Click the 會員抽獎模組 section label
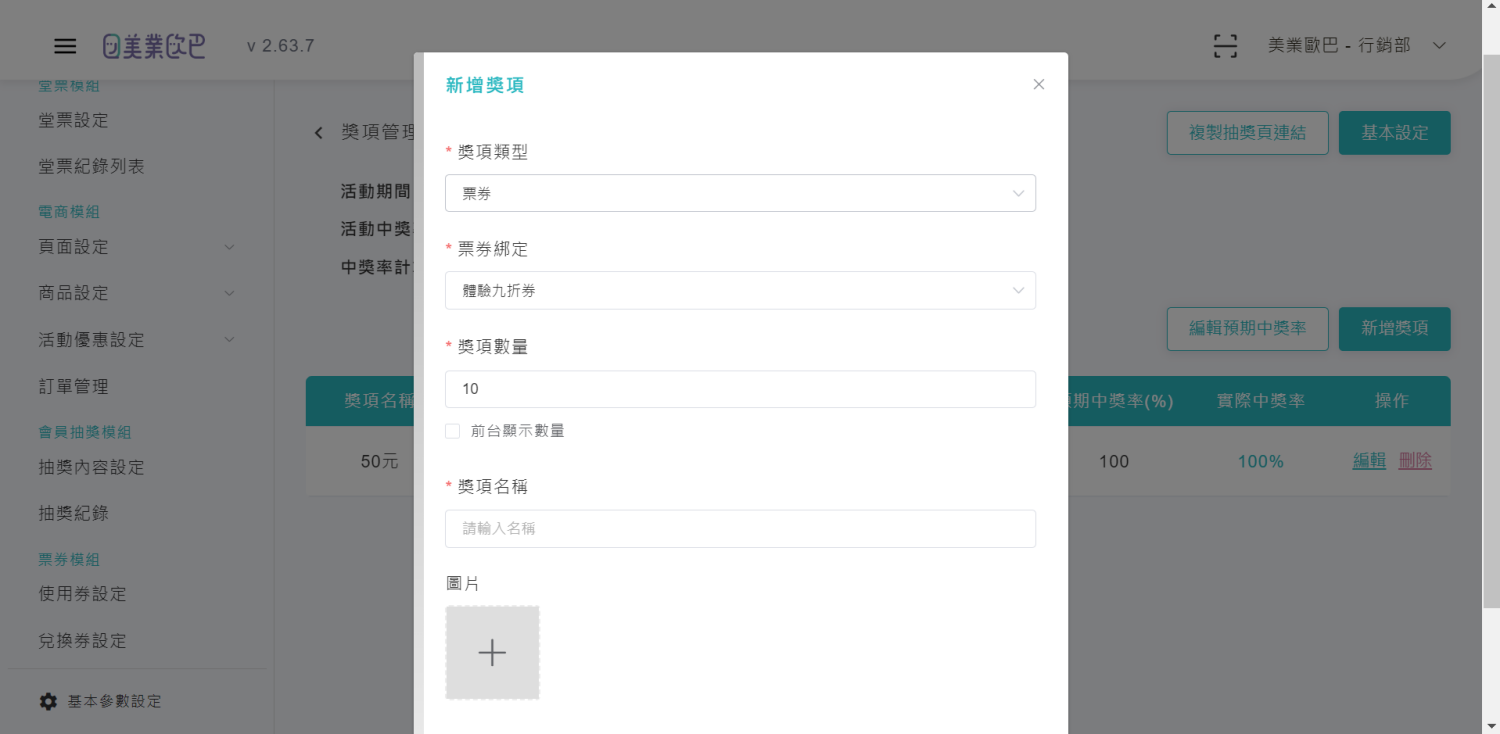This screenshot has width=1500, height=734. (85, 432)
